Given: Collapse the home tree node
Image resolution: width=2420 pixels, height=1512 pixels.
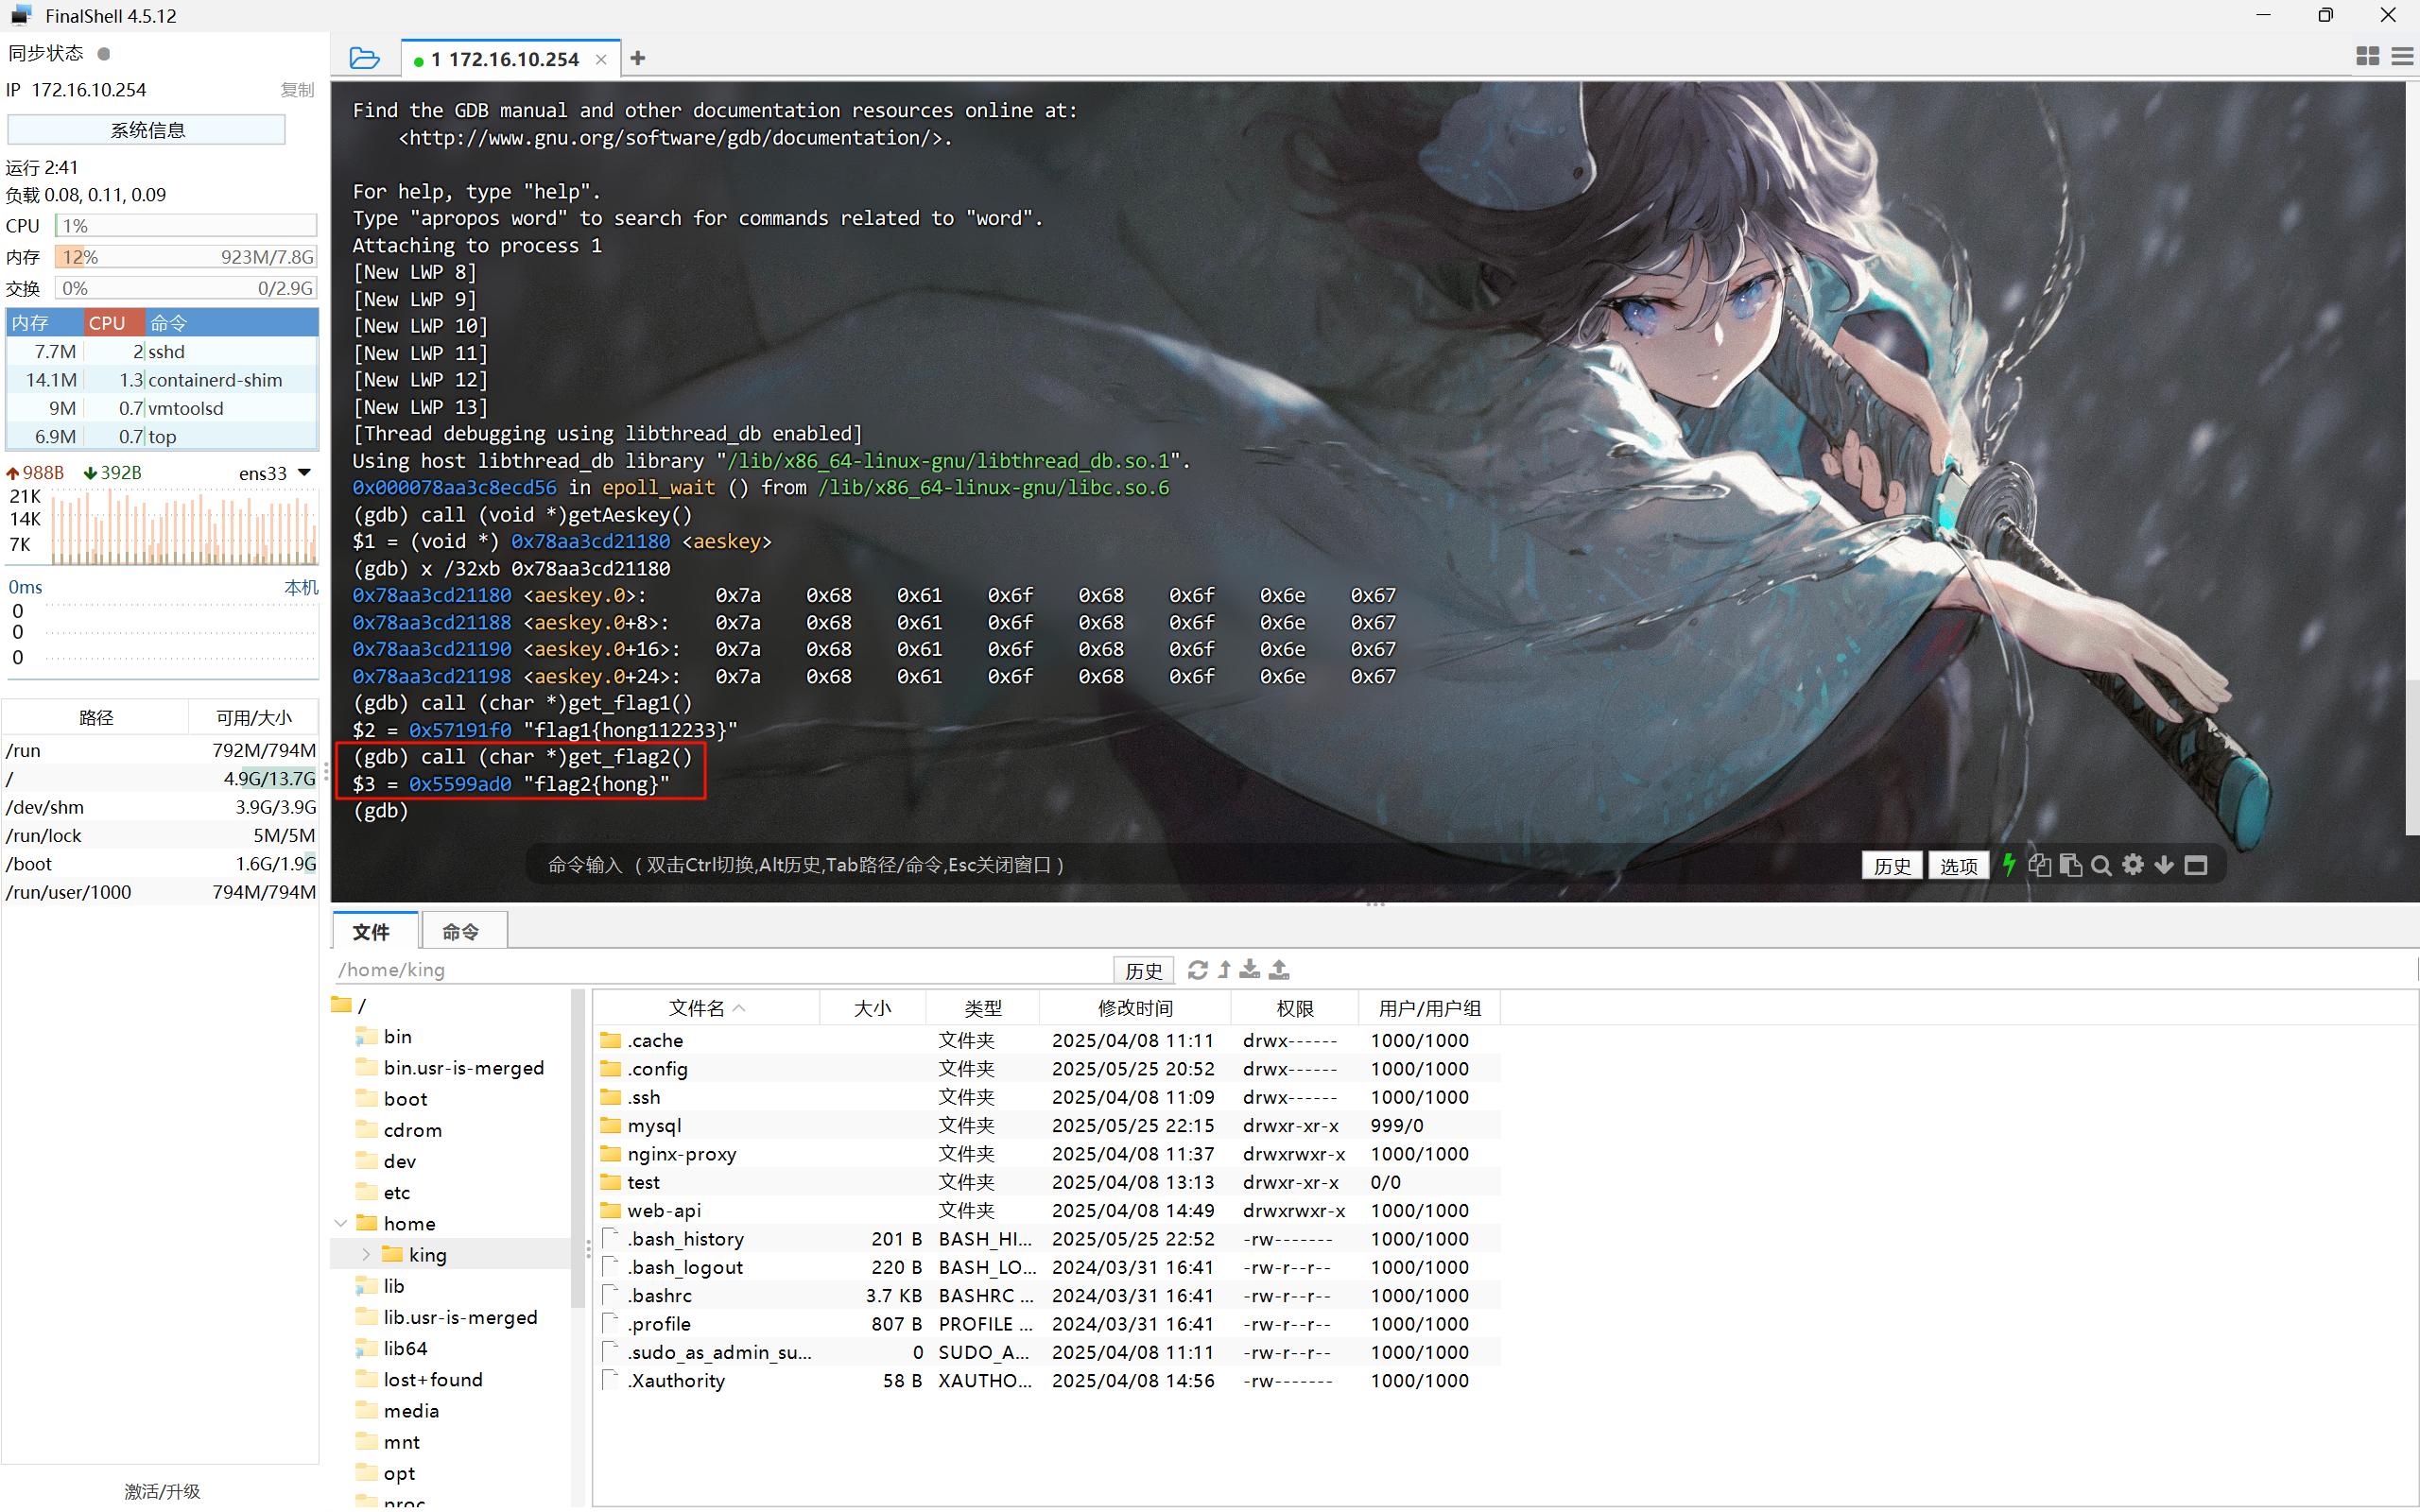Looking at the screenshot, I should point(340,1223).
